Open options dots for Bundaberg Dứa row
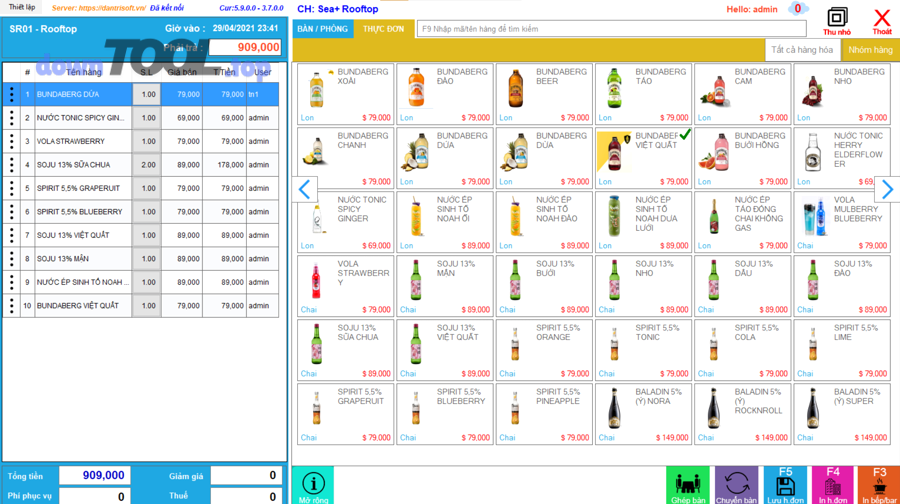900x504 pixels. click(12, 94)
